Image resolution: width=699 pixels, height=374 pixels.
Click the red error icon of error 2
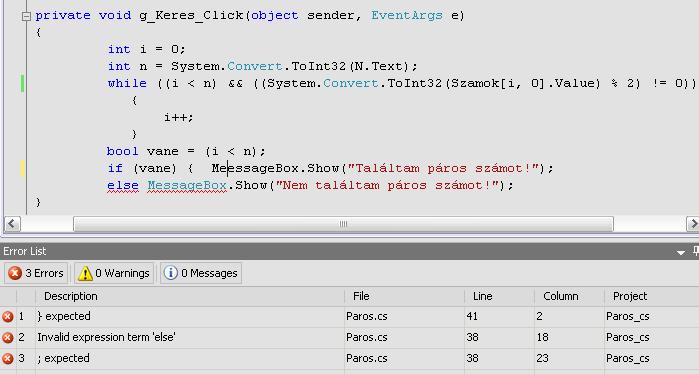tap(8, 337)
